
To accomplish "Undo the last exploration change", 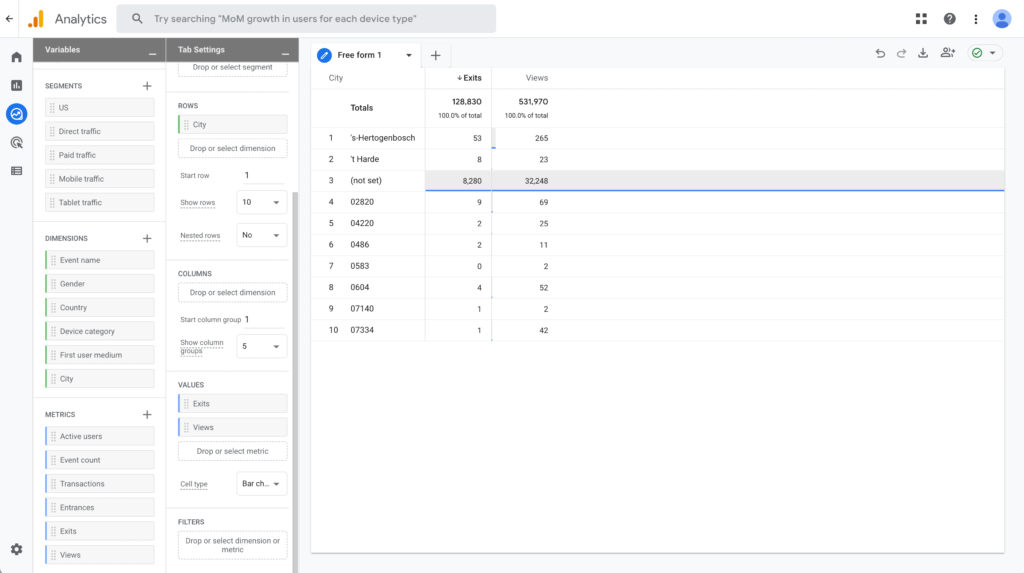I will 880,54.
